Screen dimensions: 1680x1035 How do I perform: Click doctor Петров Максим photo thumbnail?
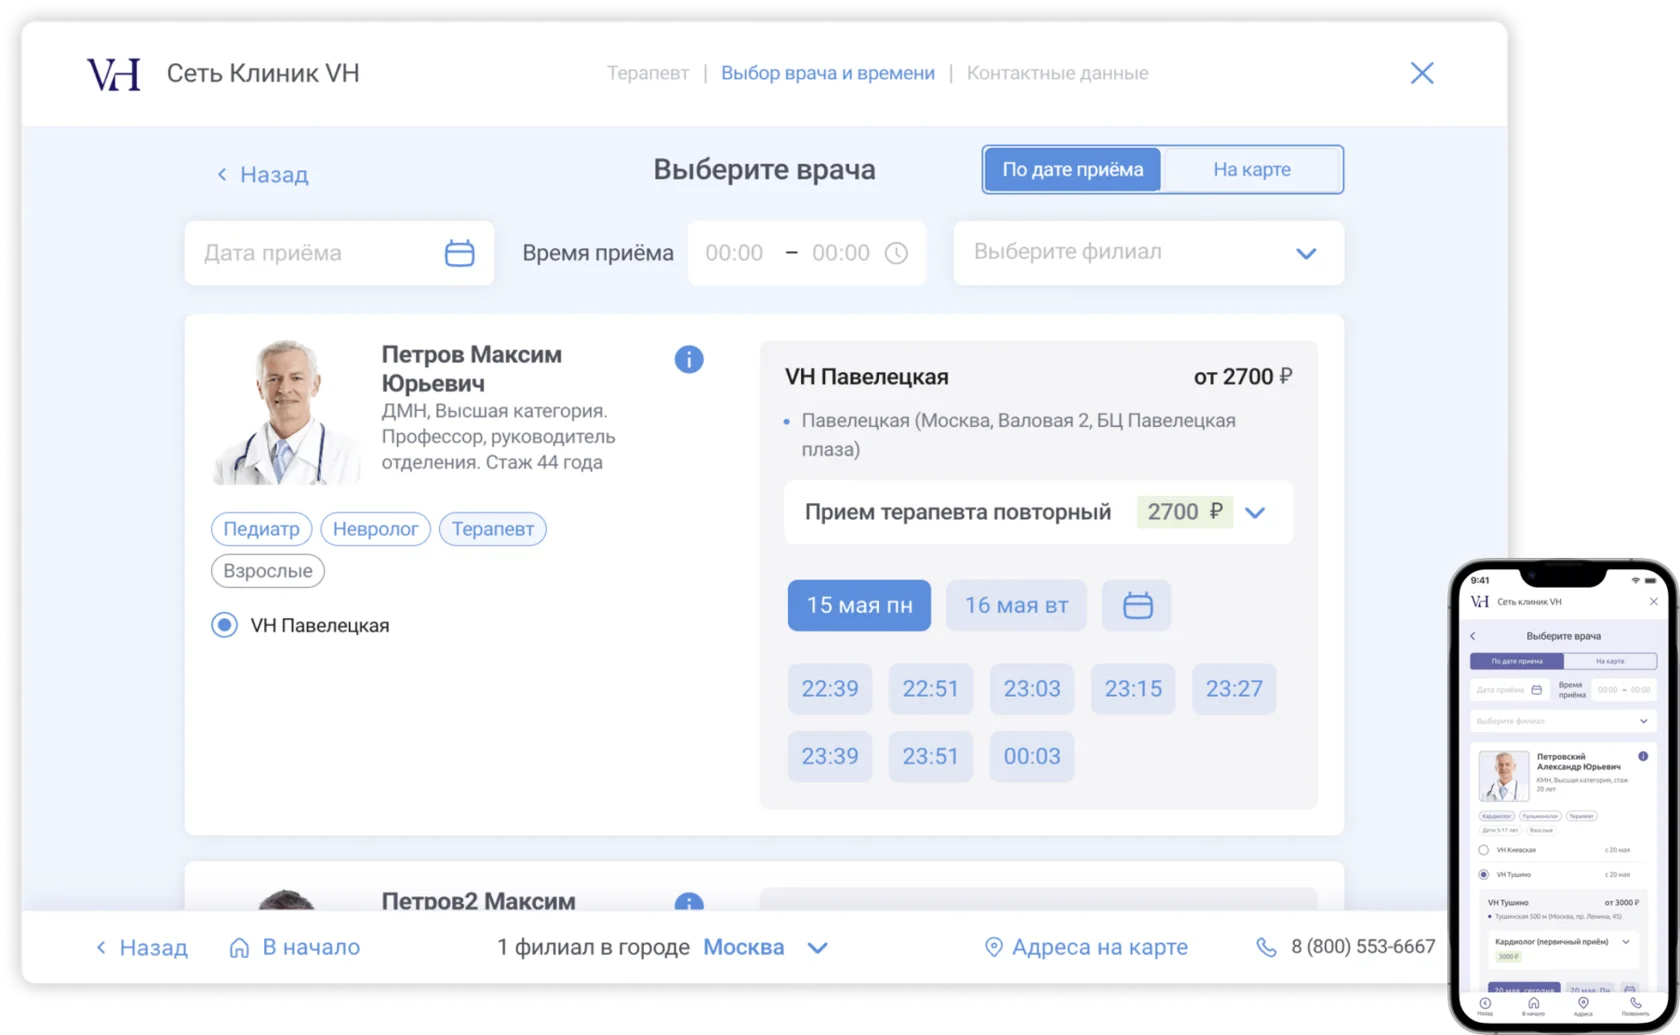click(287, 413)
